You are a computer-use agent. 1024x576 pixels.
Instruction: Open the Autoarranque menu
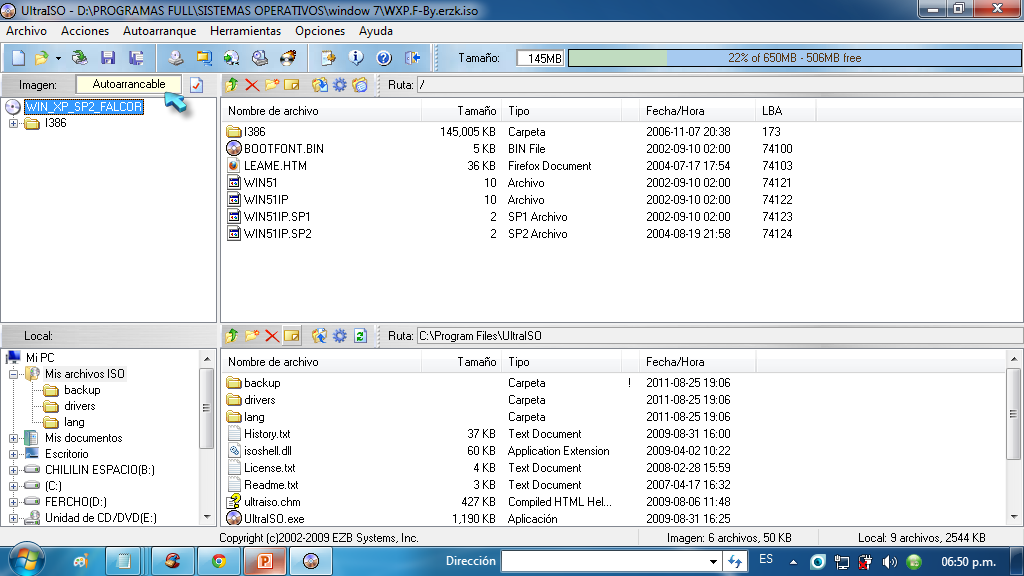(x=159, y=31)
